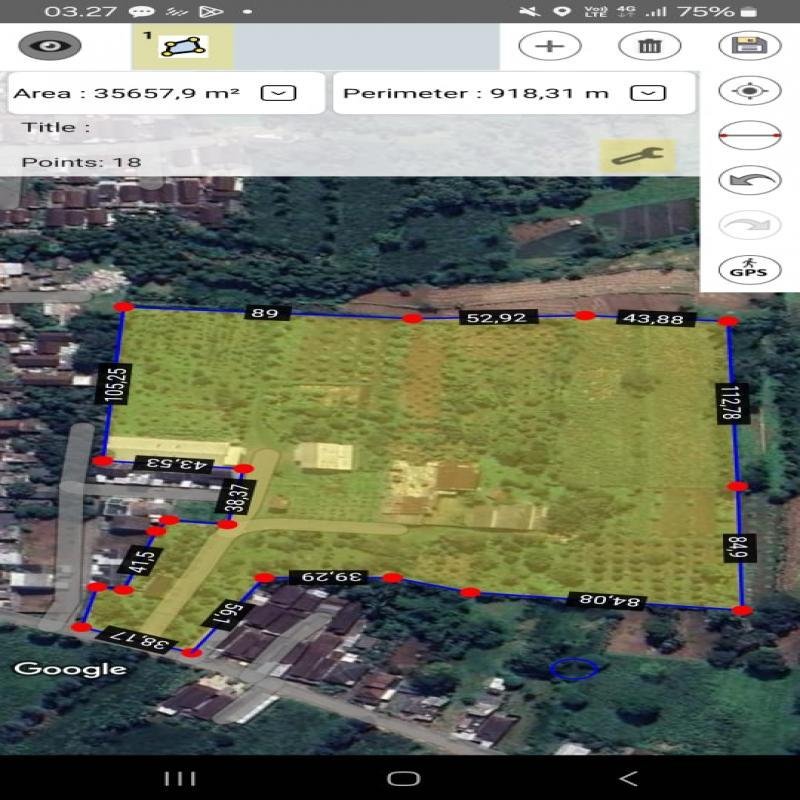
Task: Delete measurement using trash bin icon
Action: coord(649,46)
